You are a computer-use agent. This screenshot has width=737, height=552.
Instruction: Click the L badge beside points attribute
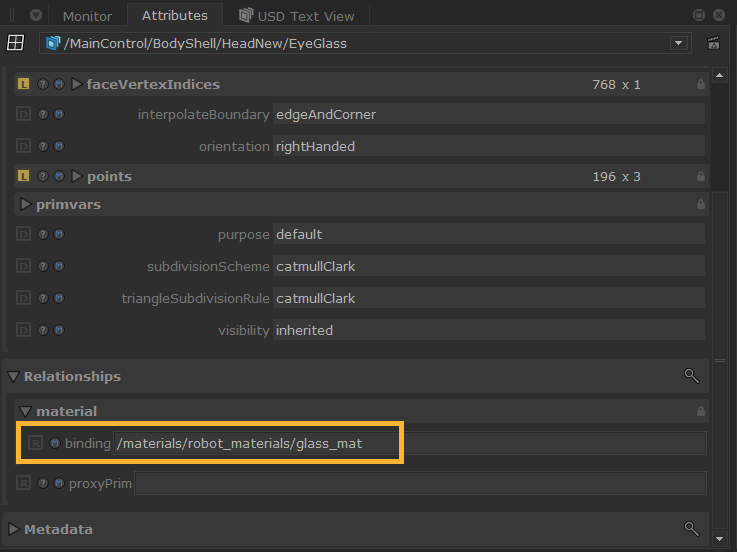tap(24, 177)
